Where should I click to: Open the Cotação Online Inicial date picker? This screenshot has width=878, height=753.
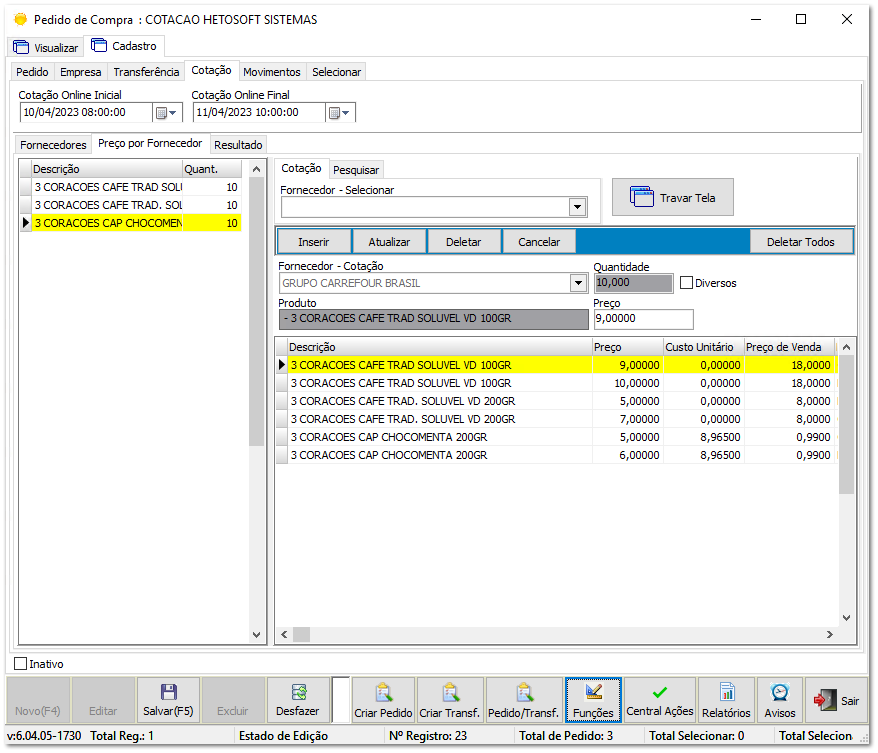(x=166, y=113)
